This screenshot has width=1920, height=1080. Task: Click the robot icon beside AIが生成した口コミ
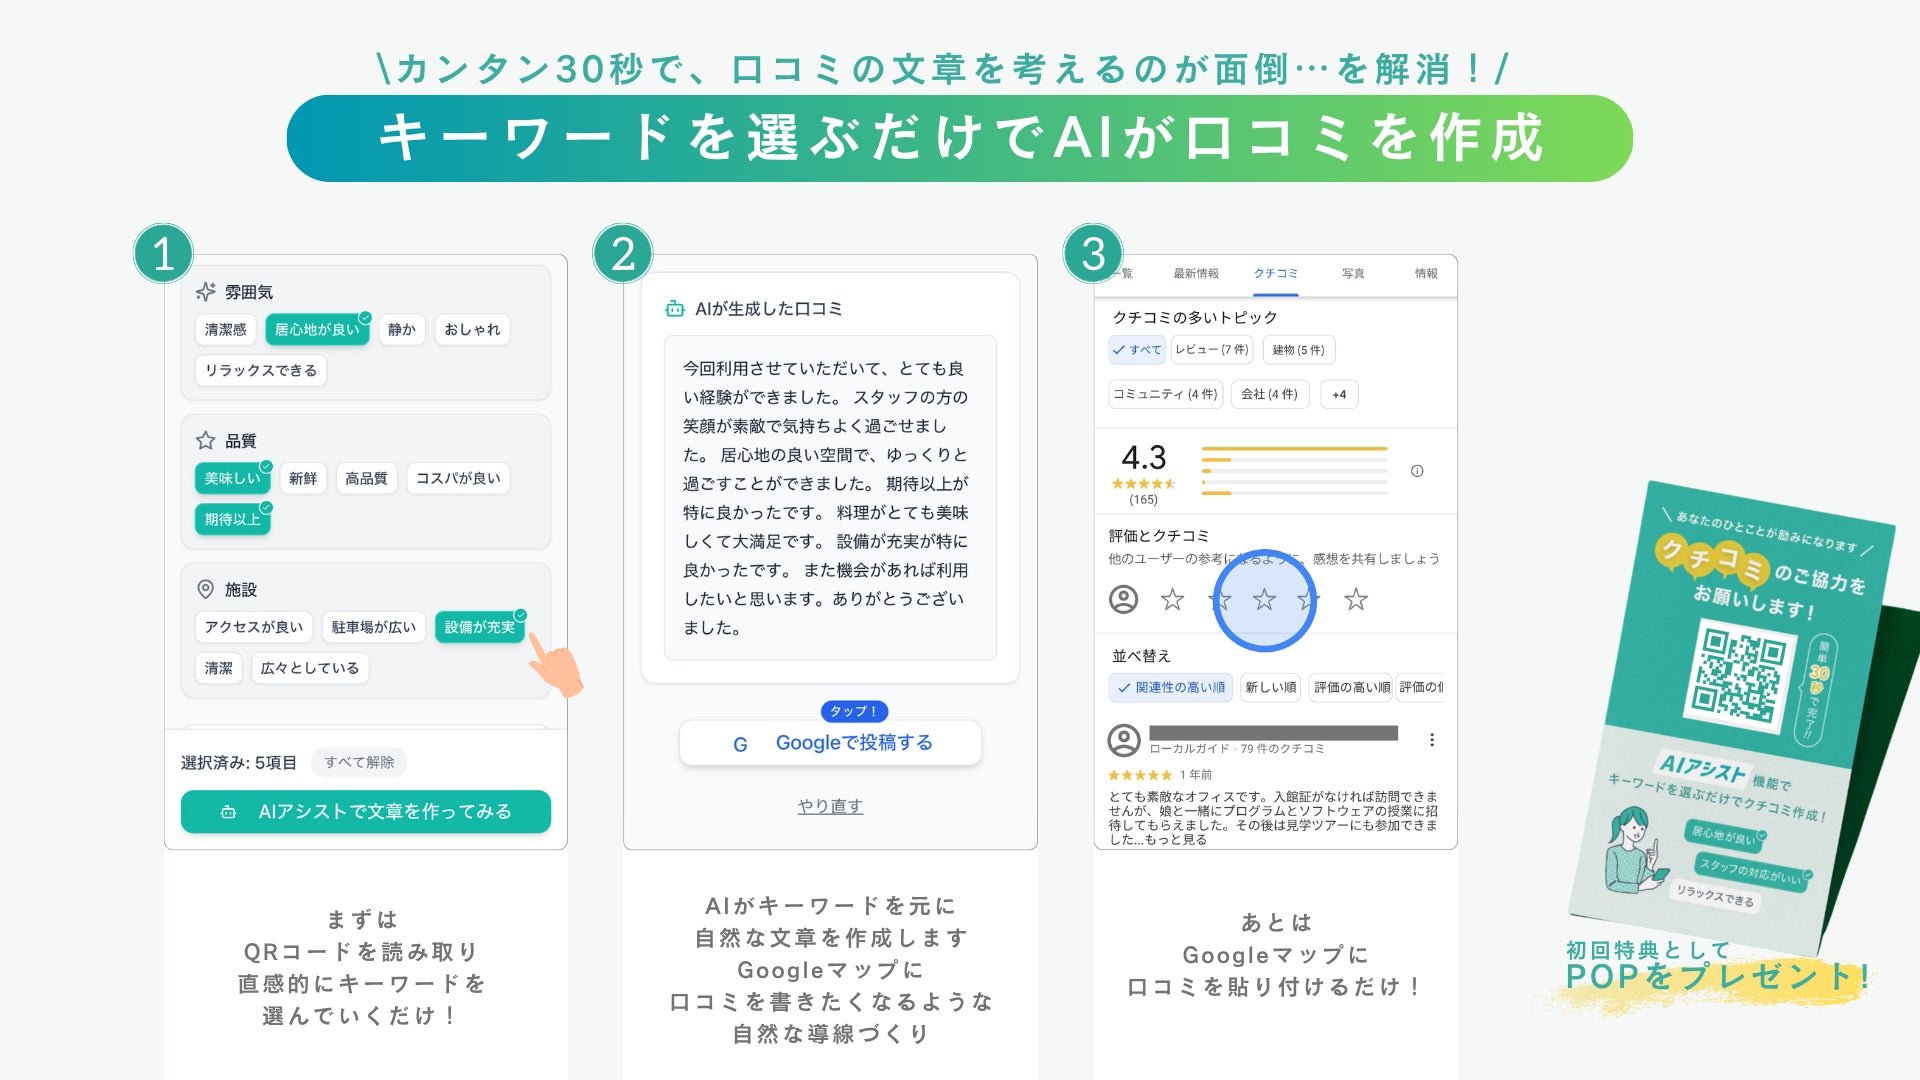click(676, 309)
